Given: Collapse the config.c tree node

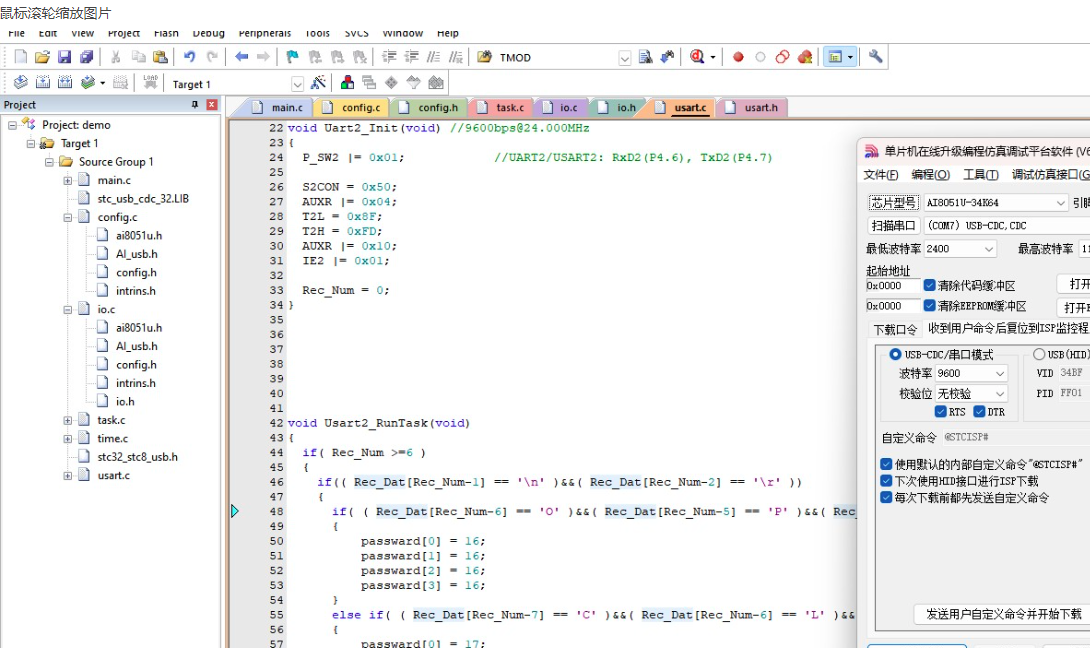Looking at the screenshot, I should point(67,217).
